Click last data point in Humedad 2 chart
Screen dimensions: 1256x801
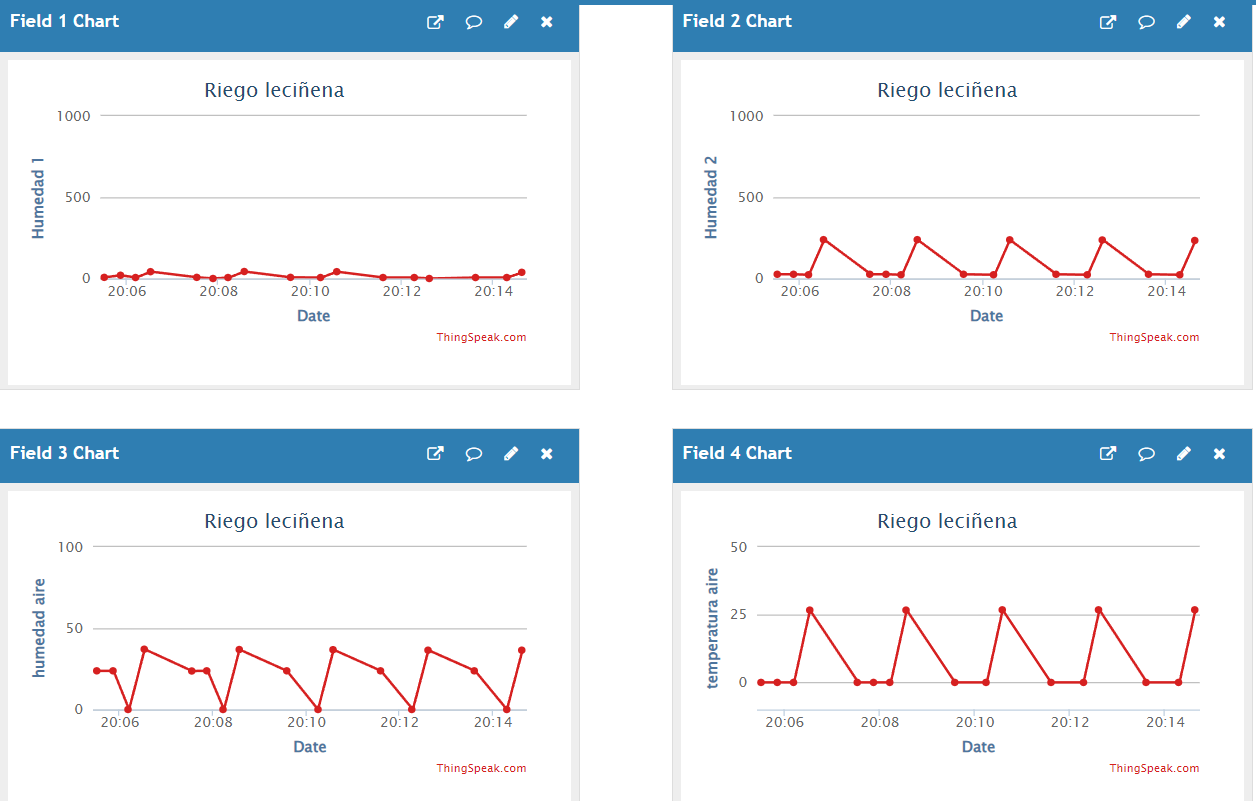coord(1194,240)
